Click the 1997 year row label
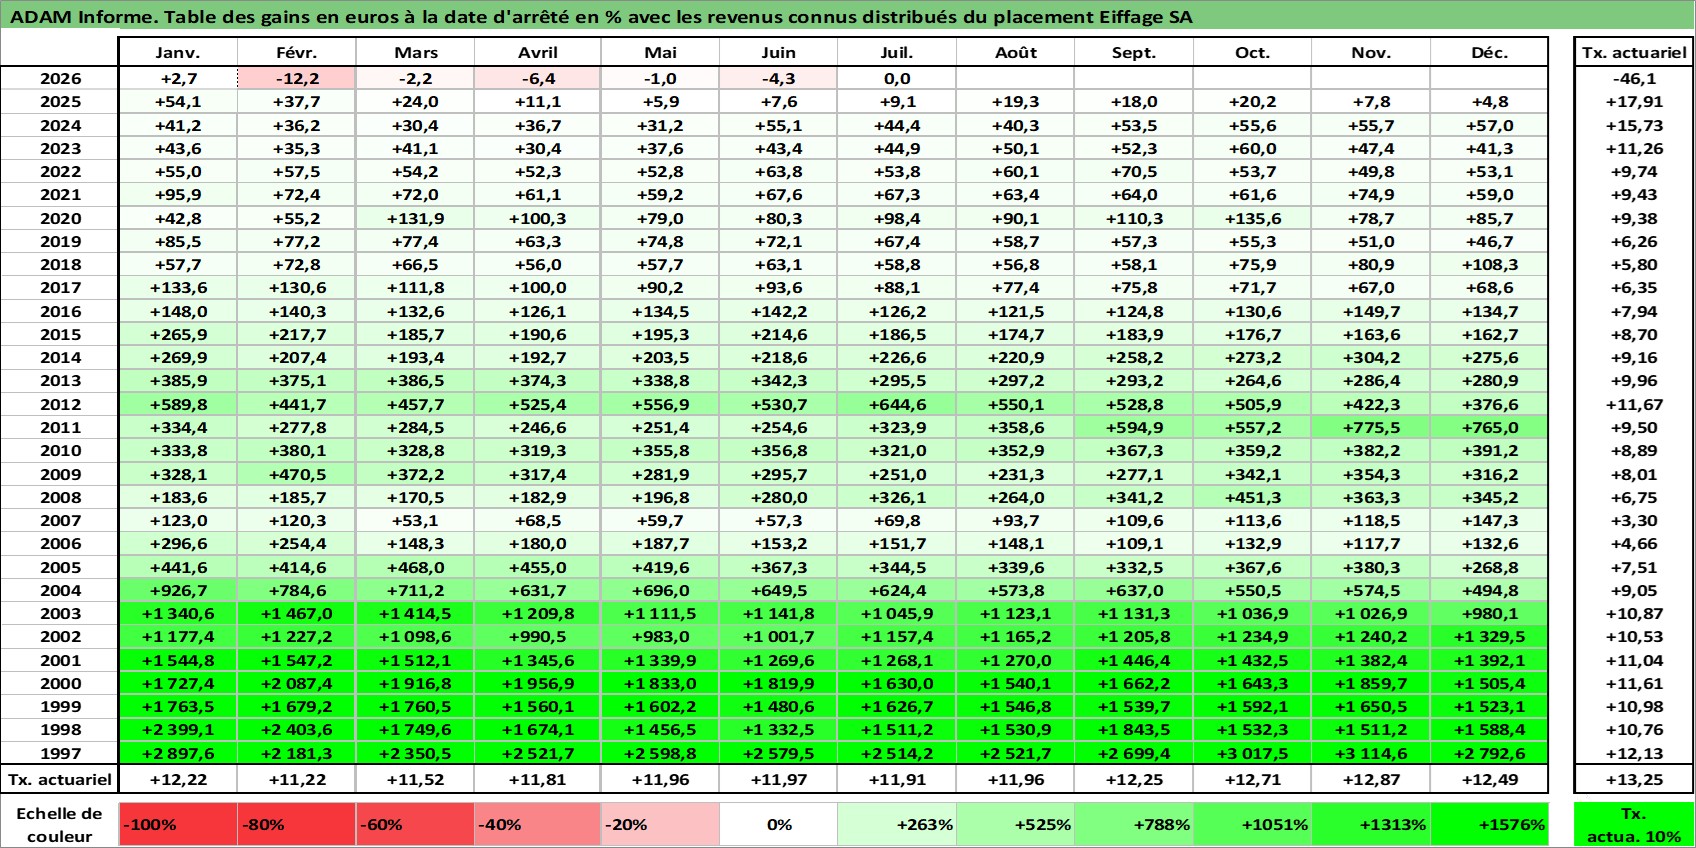This screenshot has height=848, width=1696. click(60, 753)
